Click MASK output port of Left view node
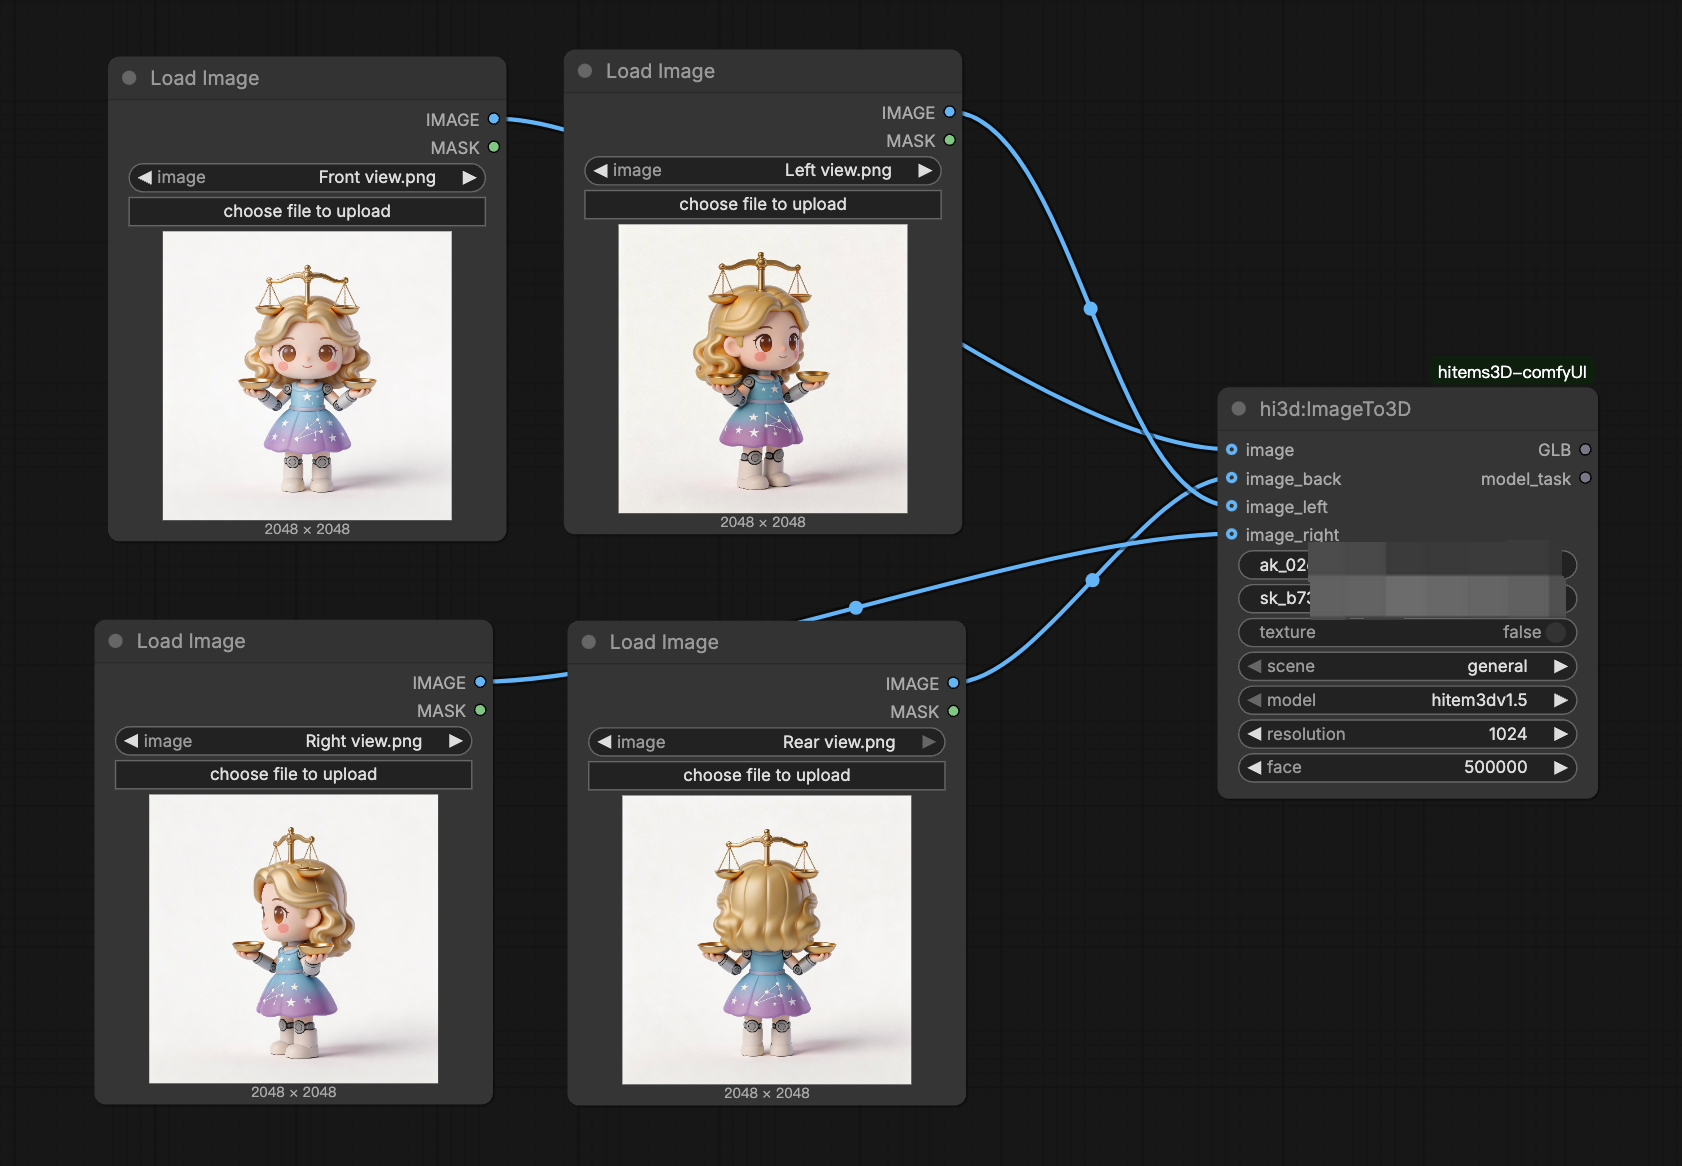 click(x=949, y=141)
